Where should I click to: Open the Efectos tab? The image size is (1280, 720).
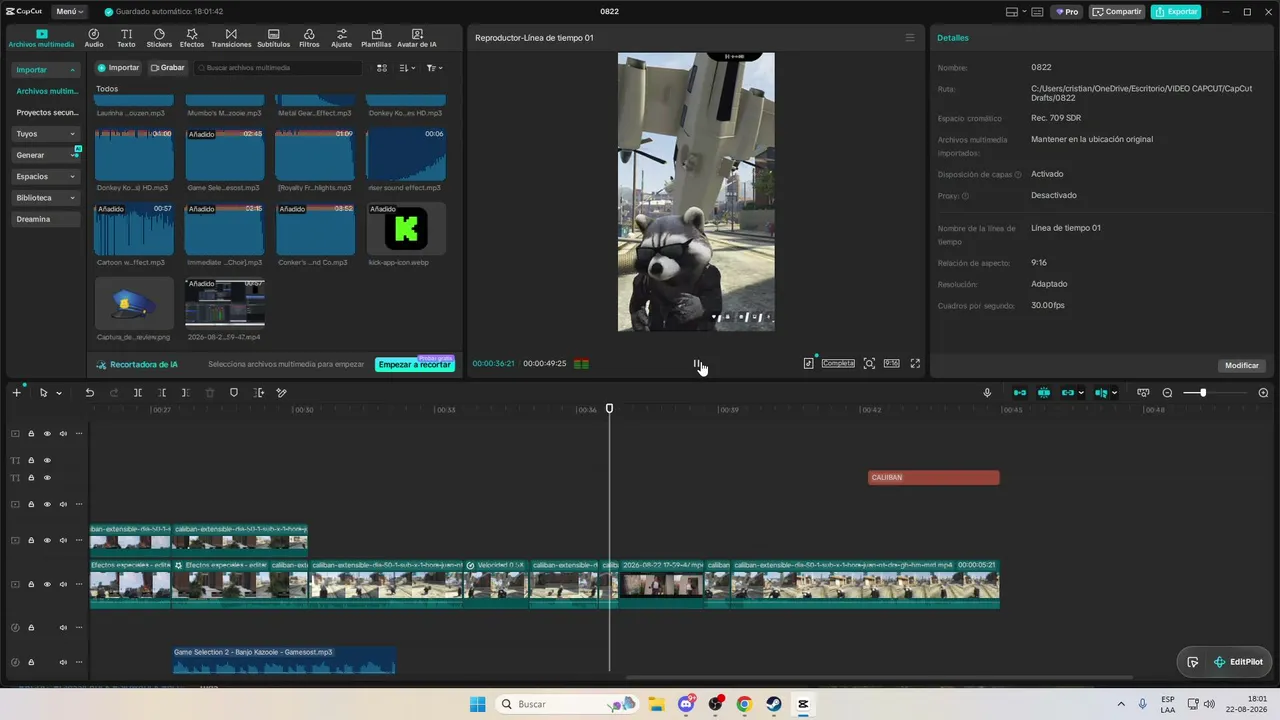(192, 38)
